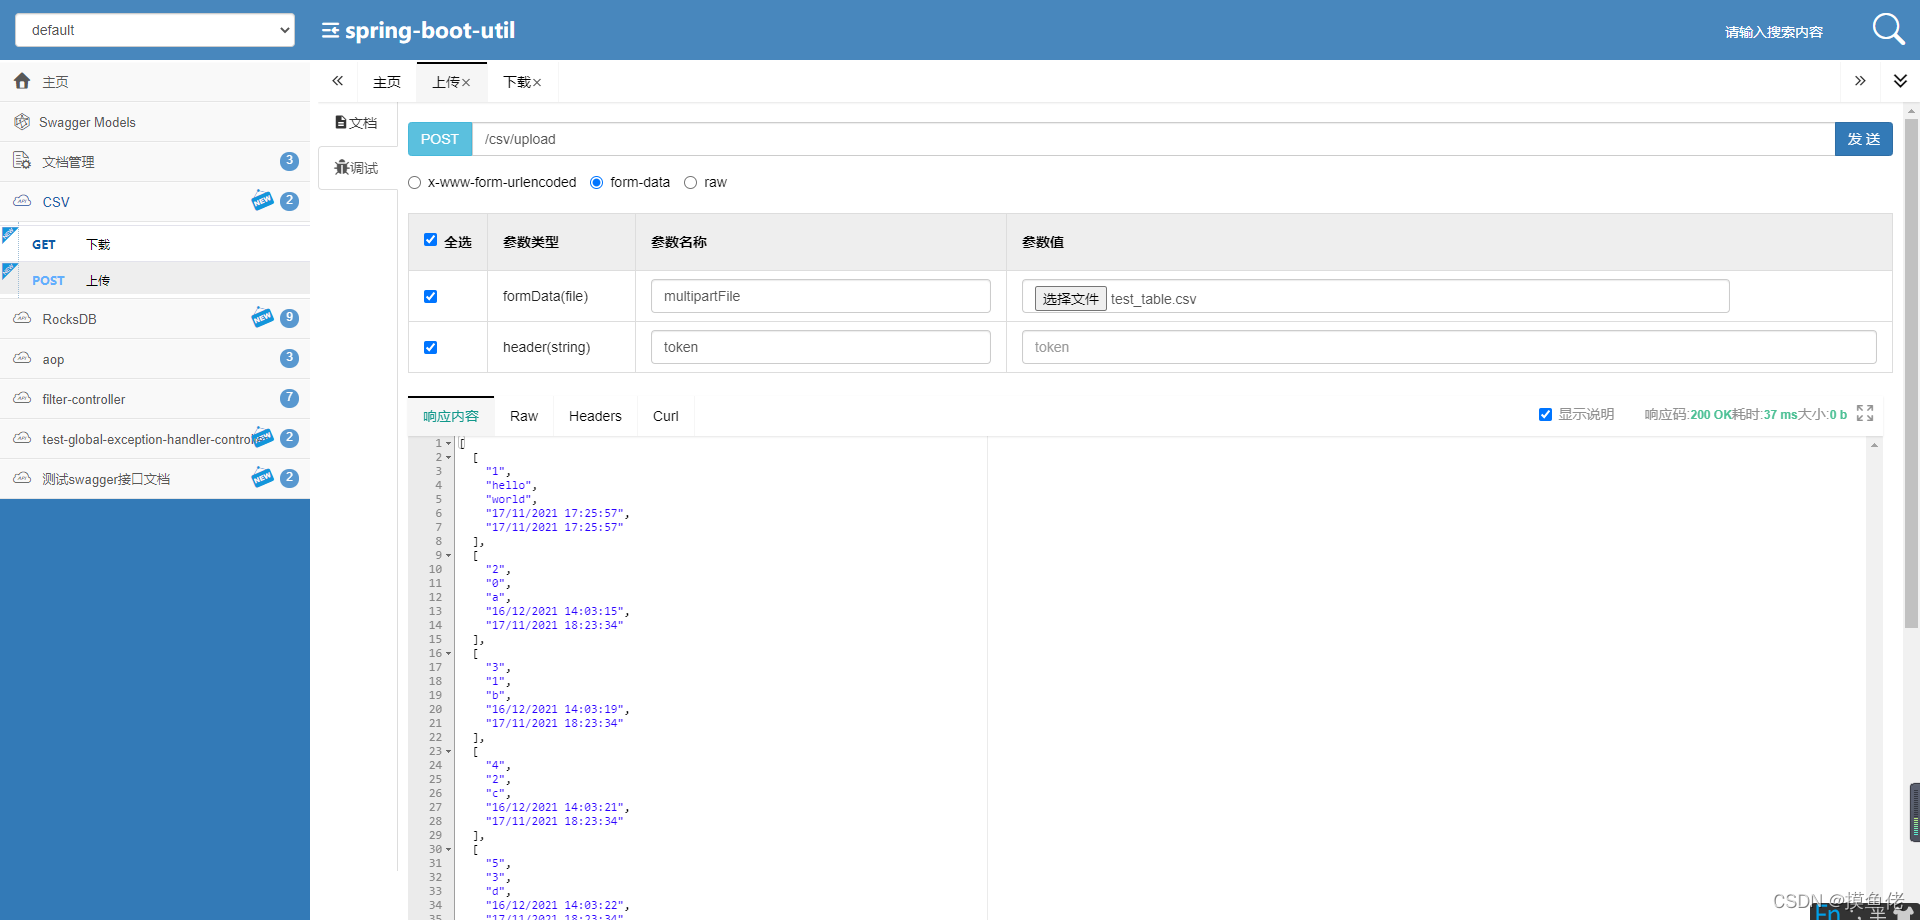
Task: Open the Headers response tab
Action: click(595, 416)
